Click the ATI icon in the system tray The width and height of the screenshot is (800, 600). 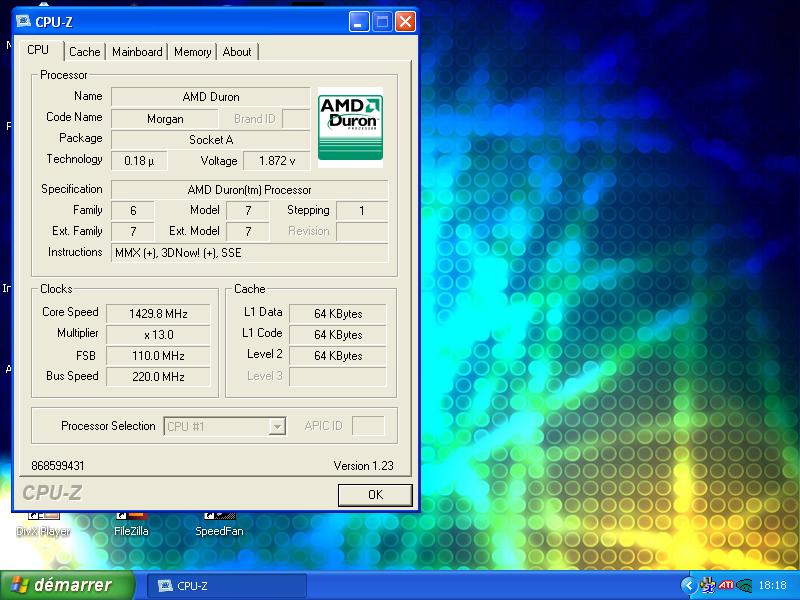click(x=726, y=585)
